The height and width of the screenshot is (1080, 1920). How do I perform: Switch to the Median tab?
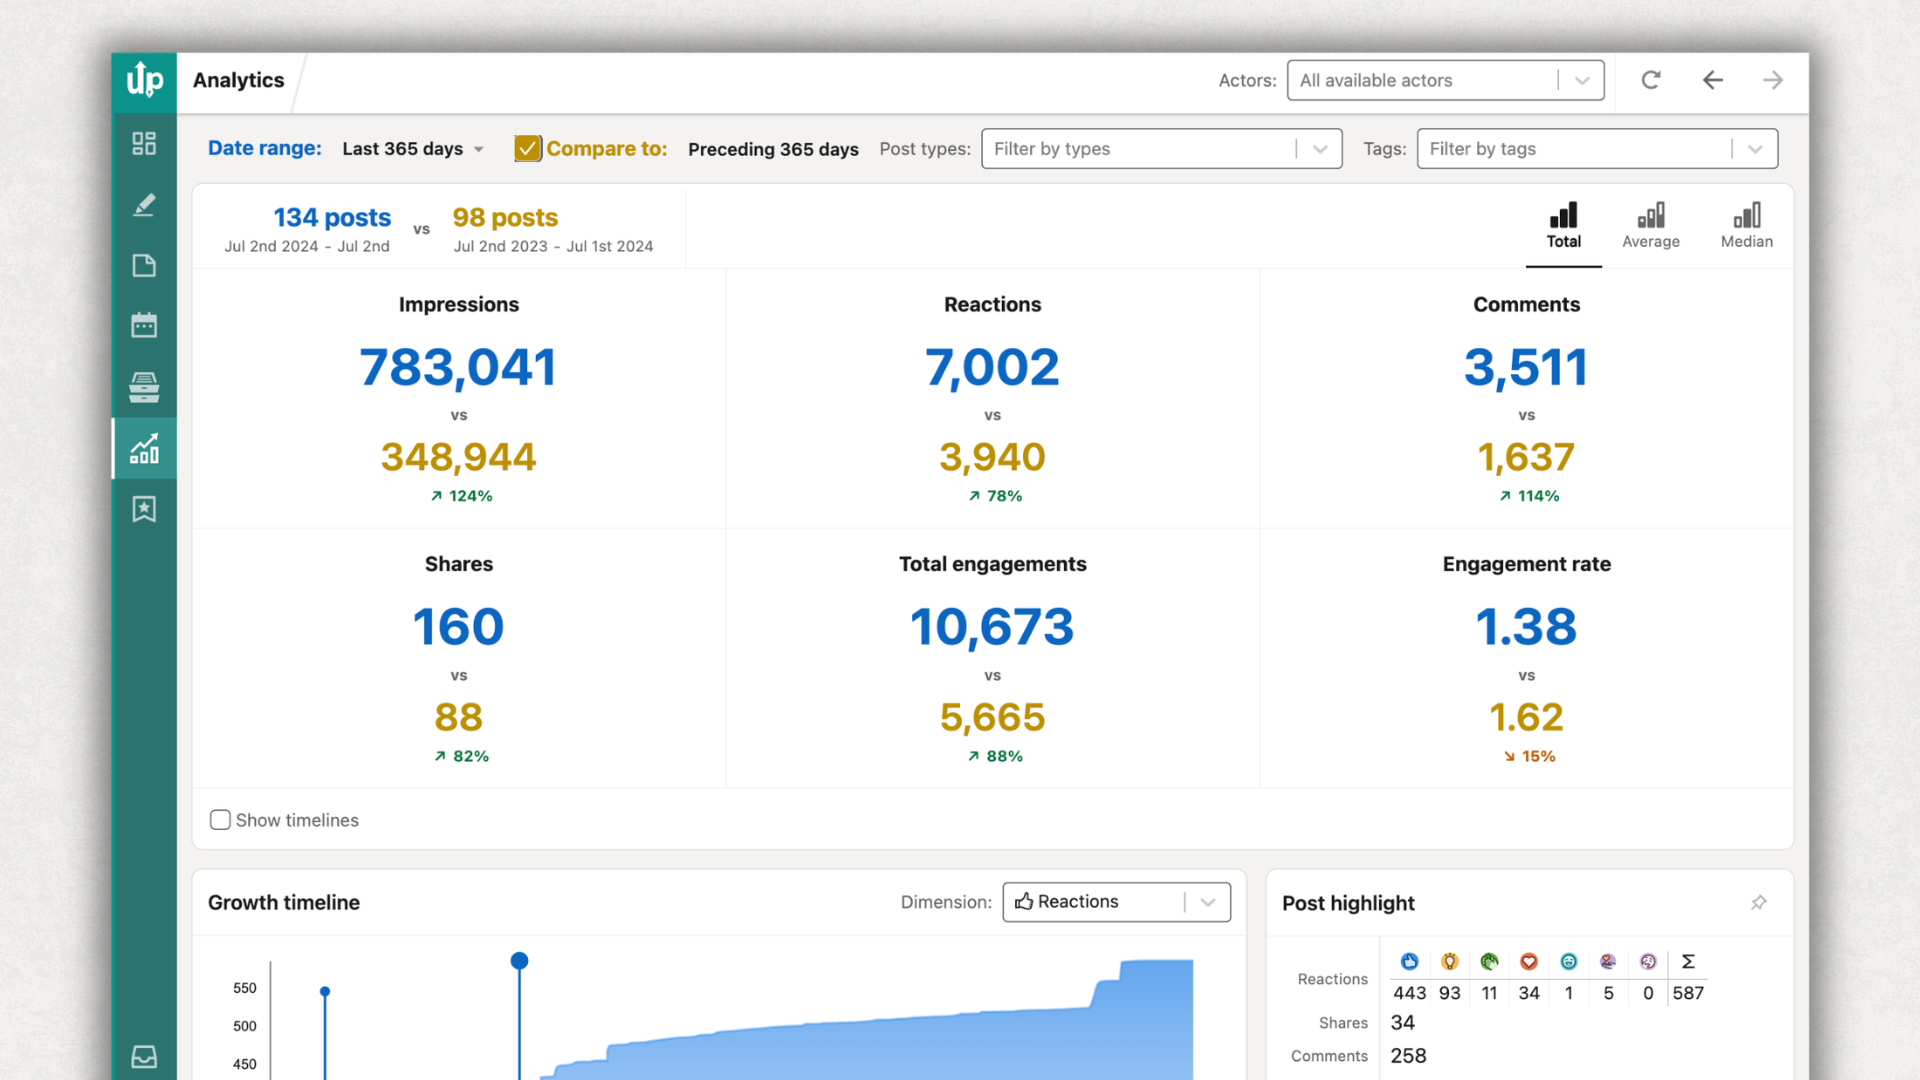click(1747, 226)
